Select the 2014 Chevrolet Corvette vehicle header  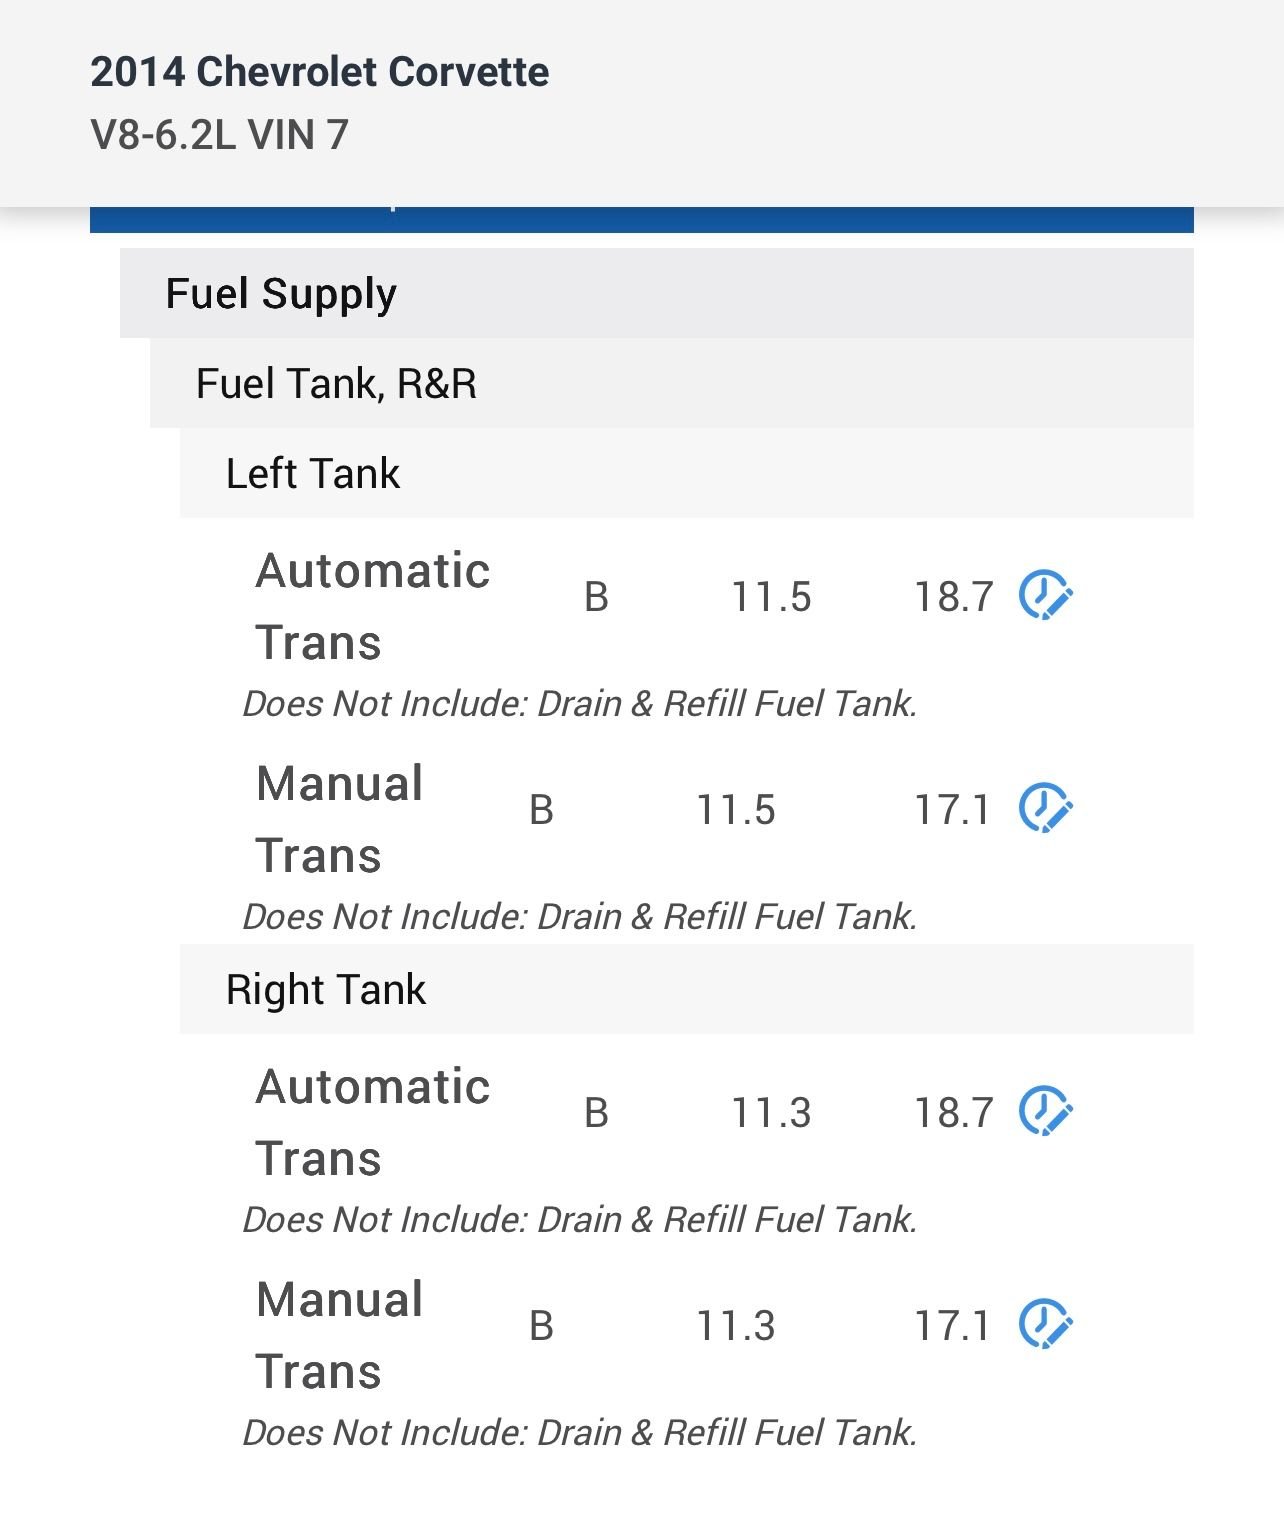[x=320, y=72]
